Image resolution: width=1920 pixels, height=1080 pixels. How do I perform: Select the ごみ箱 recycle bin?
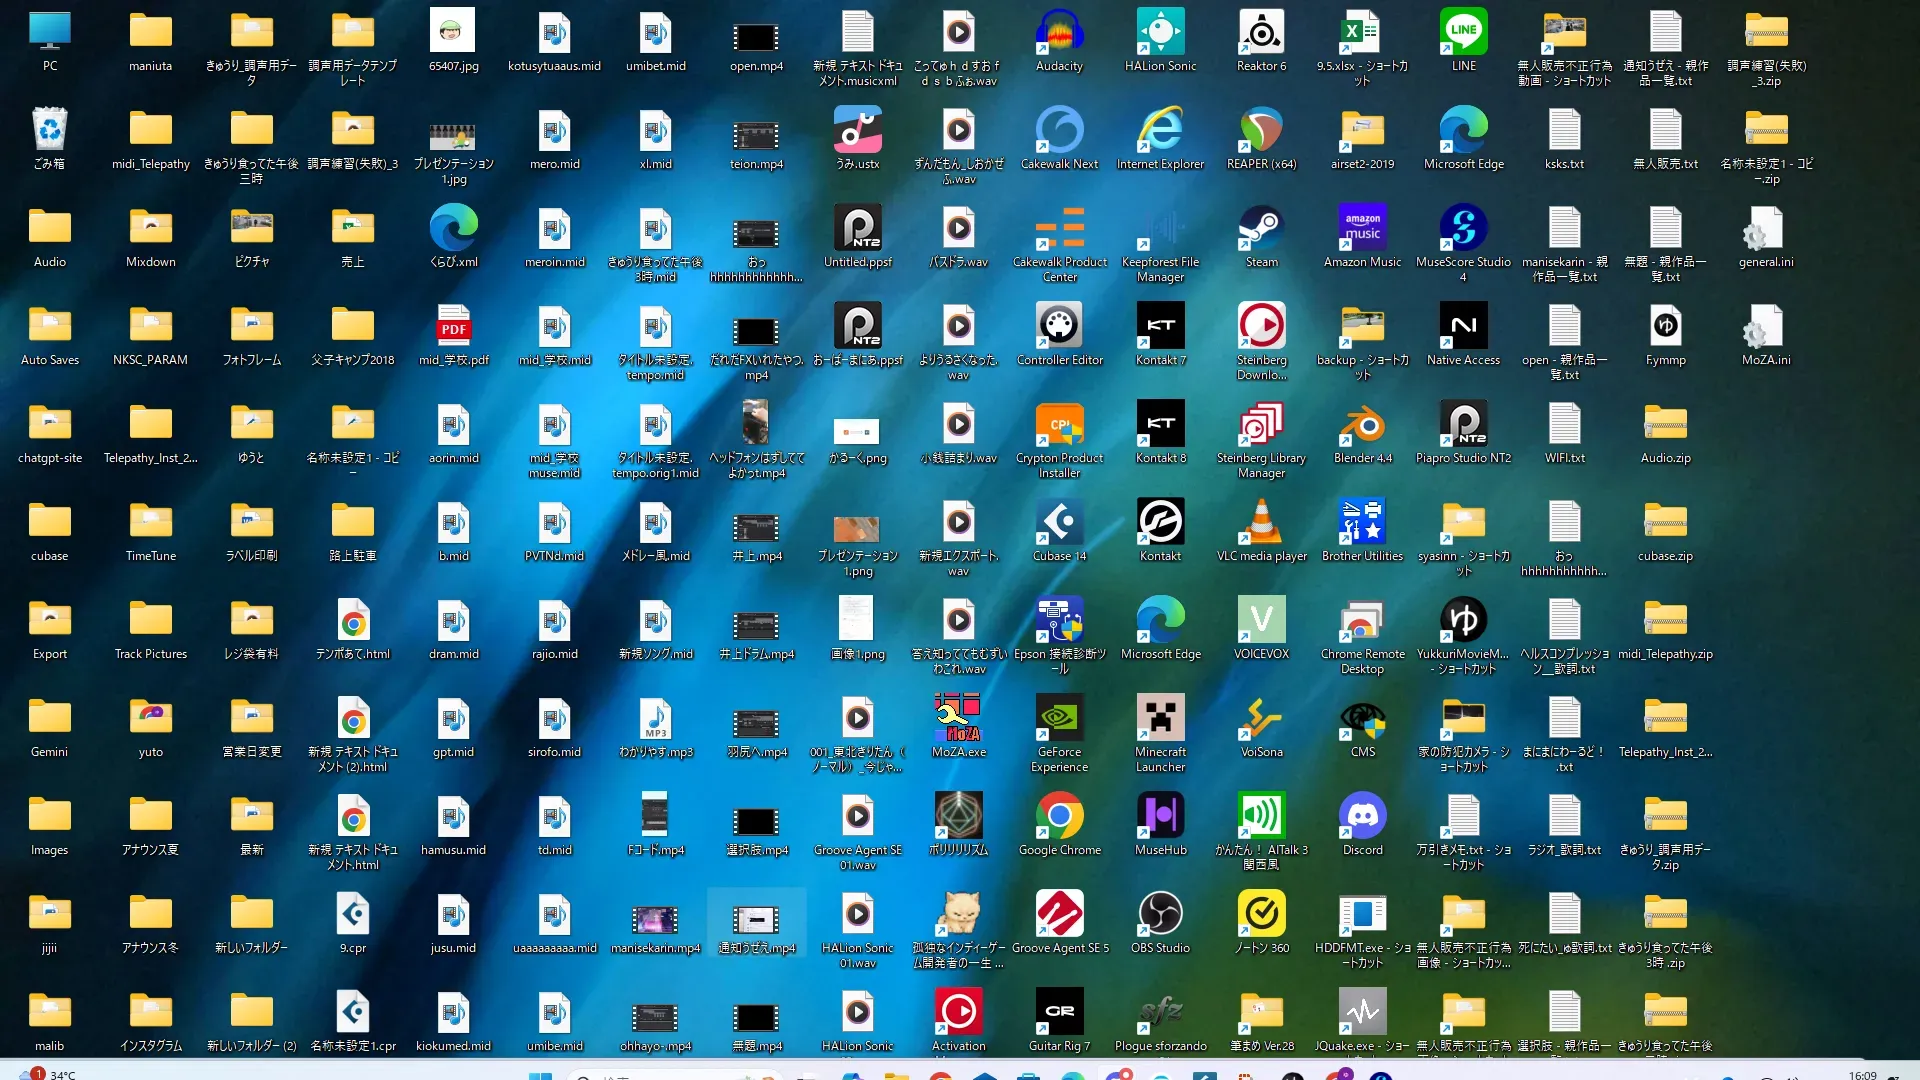tap(49, 131)
